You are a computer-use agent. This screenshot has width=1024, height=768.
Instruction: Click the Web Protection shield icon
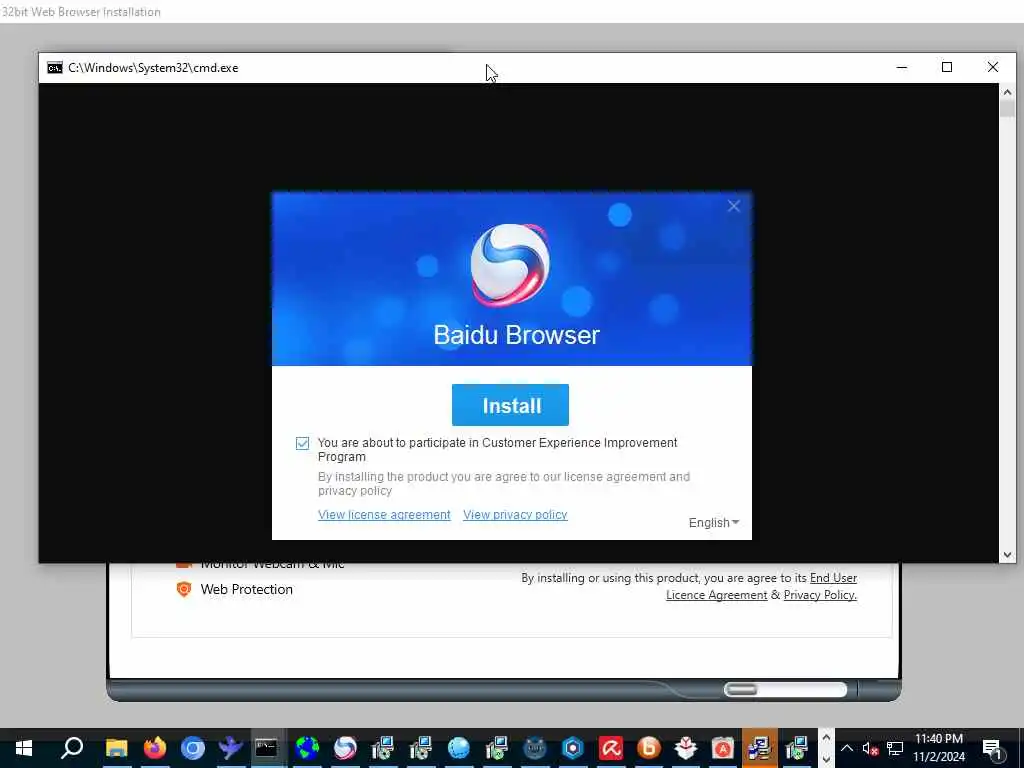184,589
